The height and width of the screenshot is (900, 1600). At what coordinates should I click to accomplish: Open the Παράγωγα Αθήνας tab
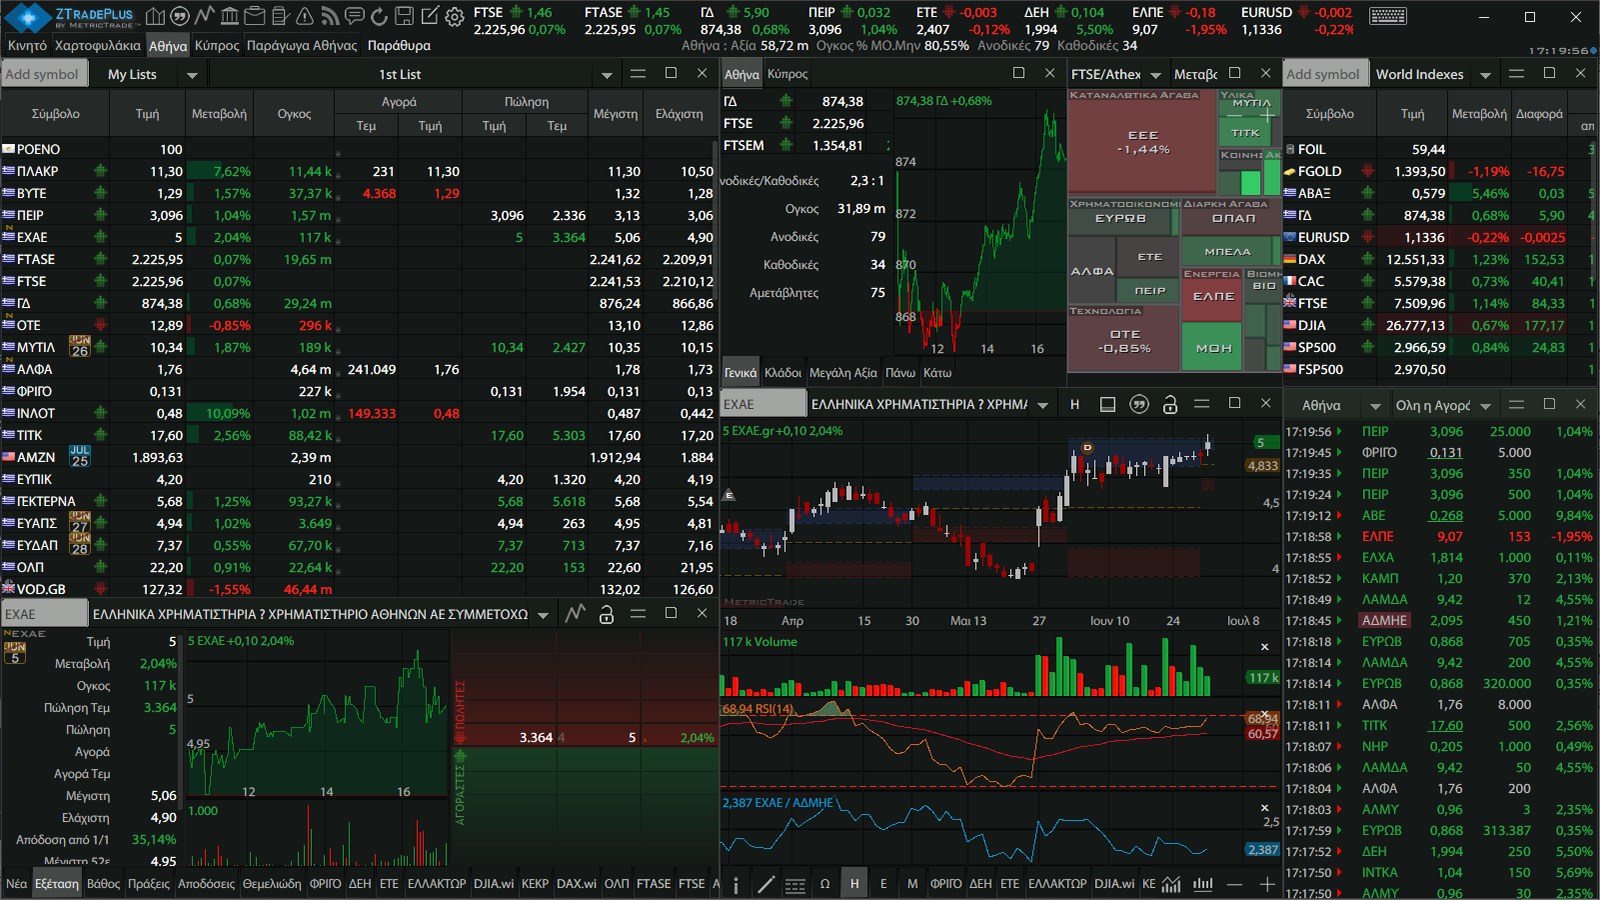click(x=302, y=46)
